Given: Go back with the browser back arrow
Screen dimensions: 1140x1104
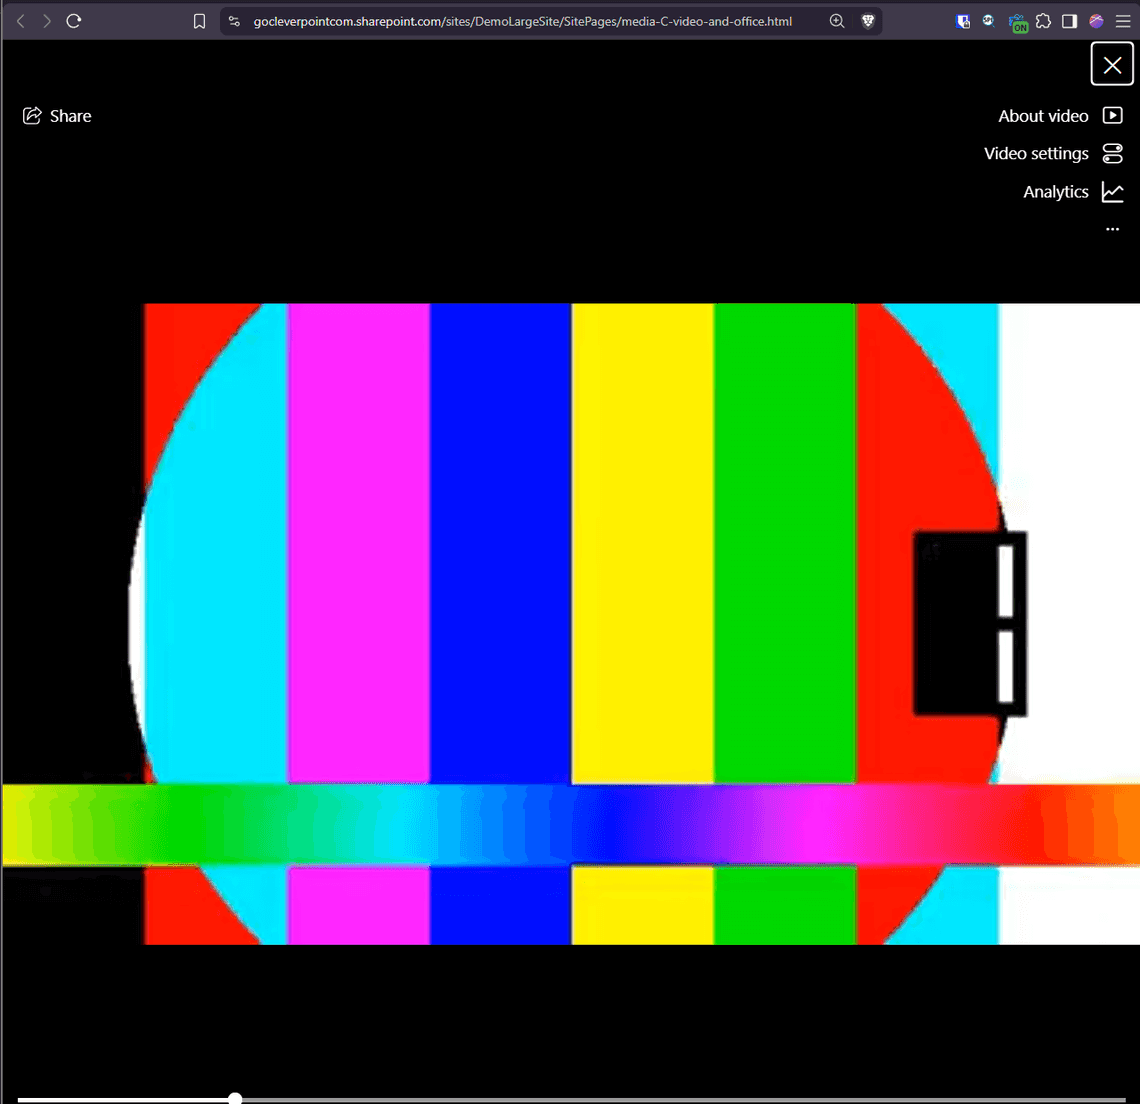Looking at the screenshot, I should click(20, 21).
